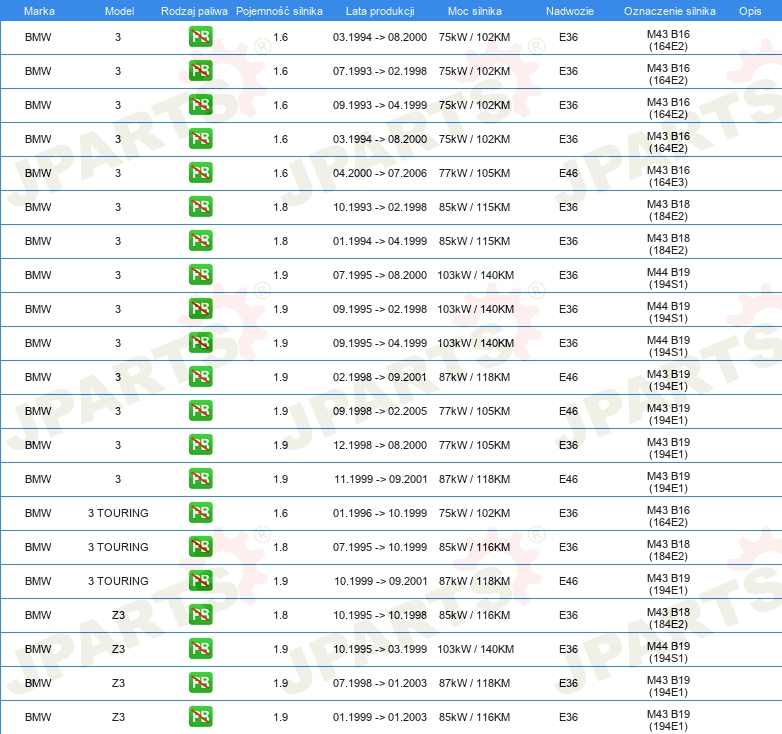782x734 pixels.
Task: Click the Marka column header
Action: point(39,11)
